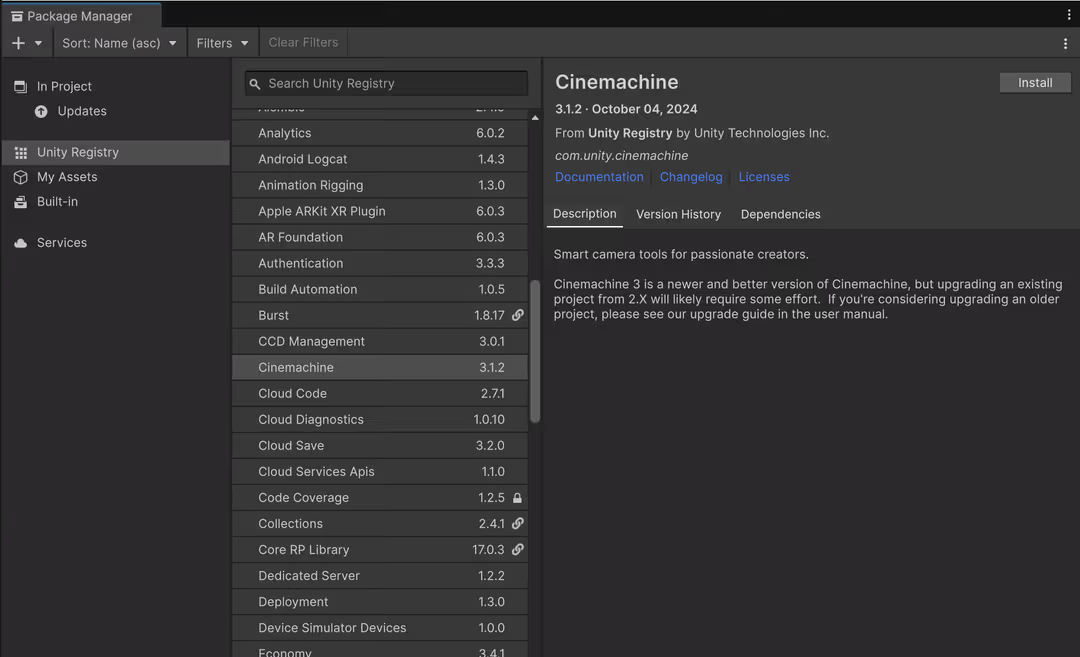The width and height of the screenshot is (1080, 657).
Task: Select the Authentication package
Action: point(380,263)
